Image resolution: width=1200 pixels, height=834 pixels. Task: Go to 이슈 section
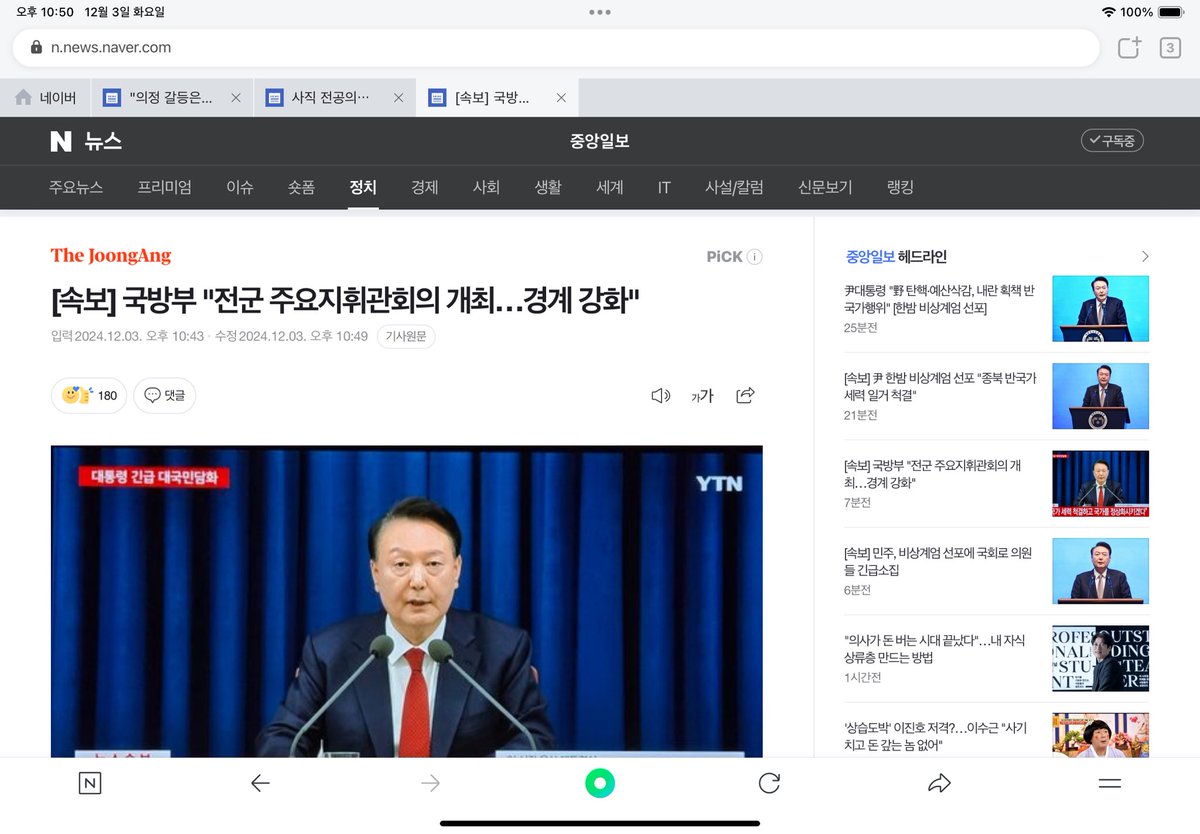point(240,187)
